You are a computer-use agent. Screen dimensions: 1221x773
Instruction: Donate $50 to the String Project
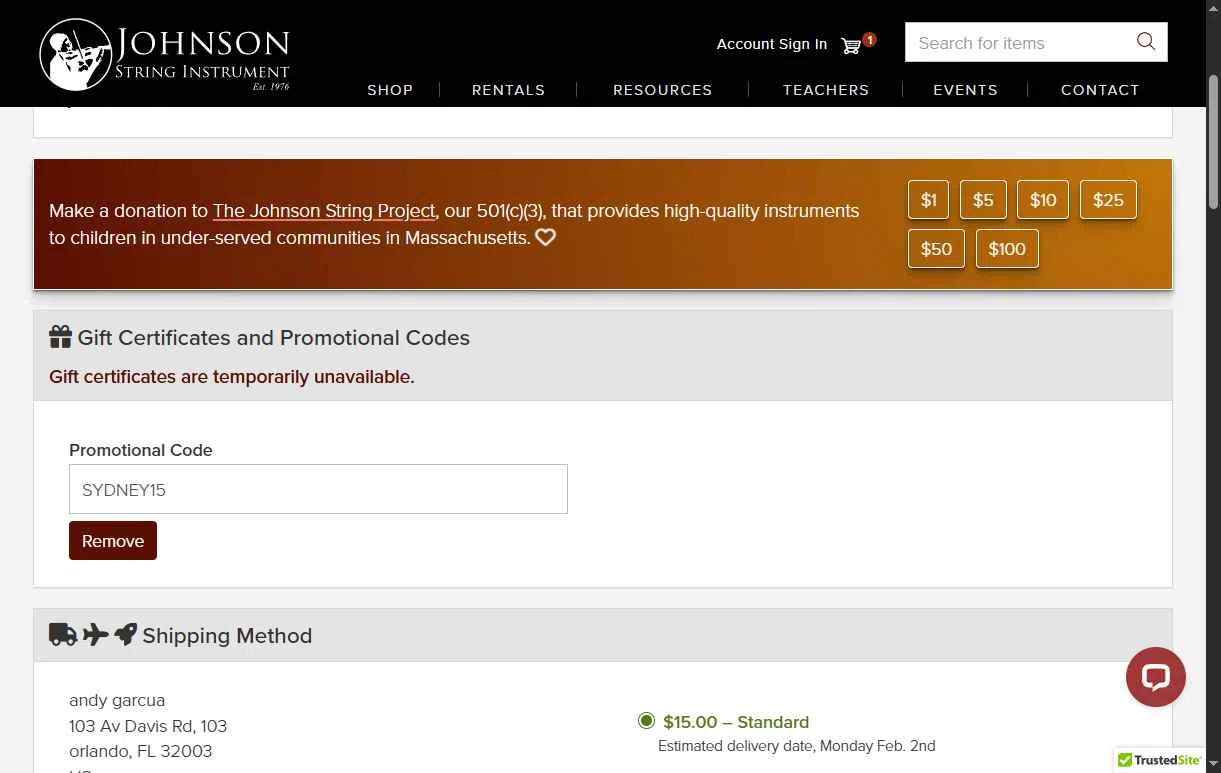click(936, 249)
